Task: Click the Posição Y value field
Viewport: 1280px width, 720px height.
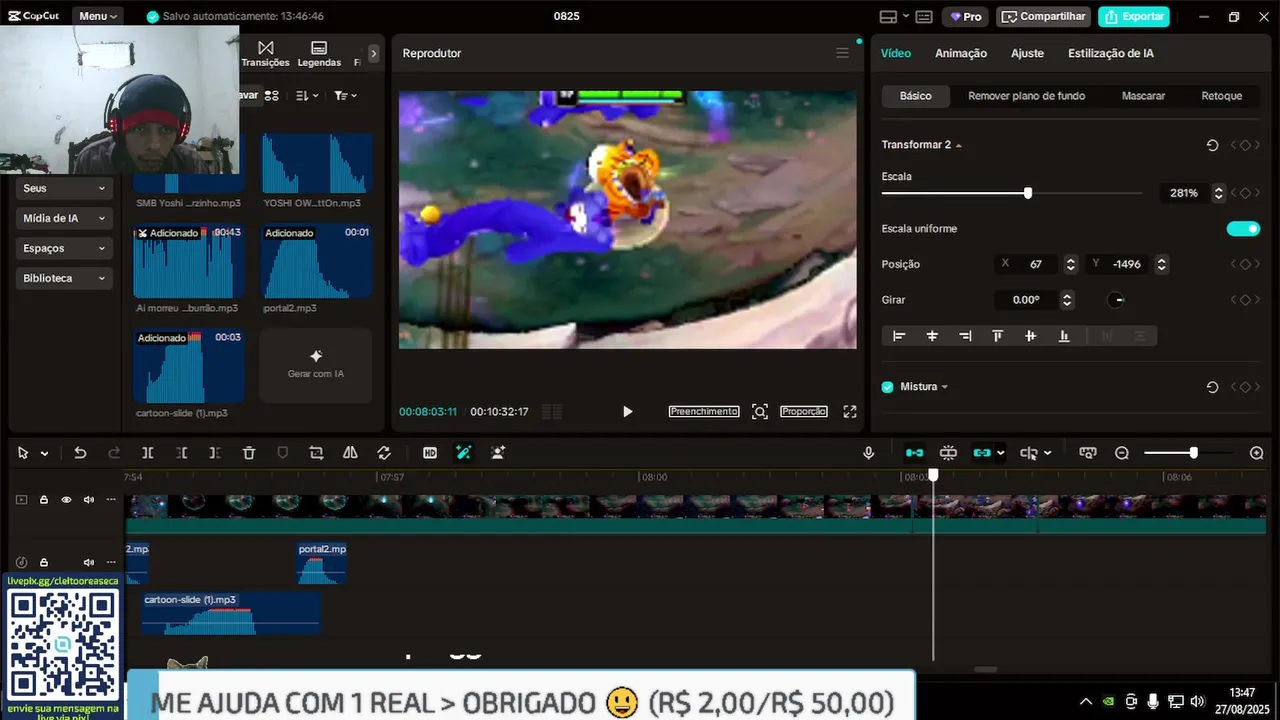Action: (x=1127, y=265)
